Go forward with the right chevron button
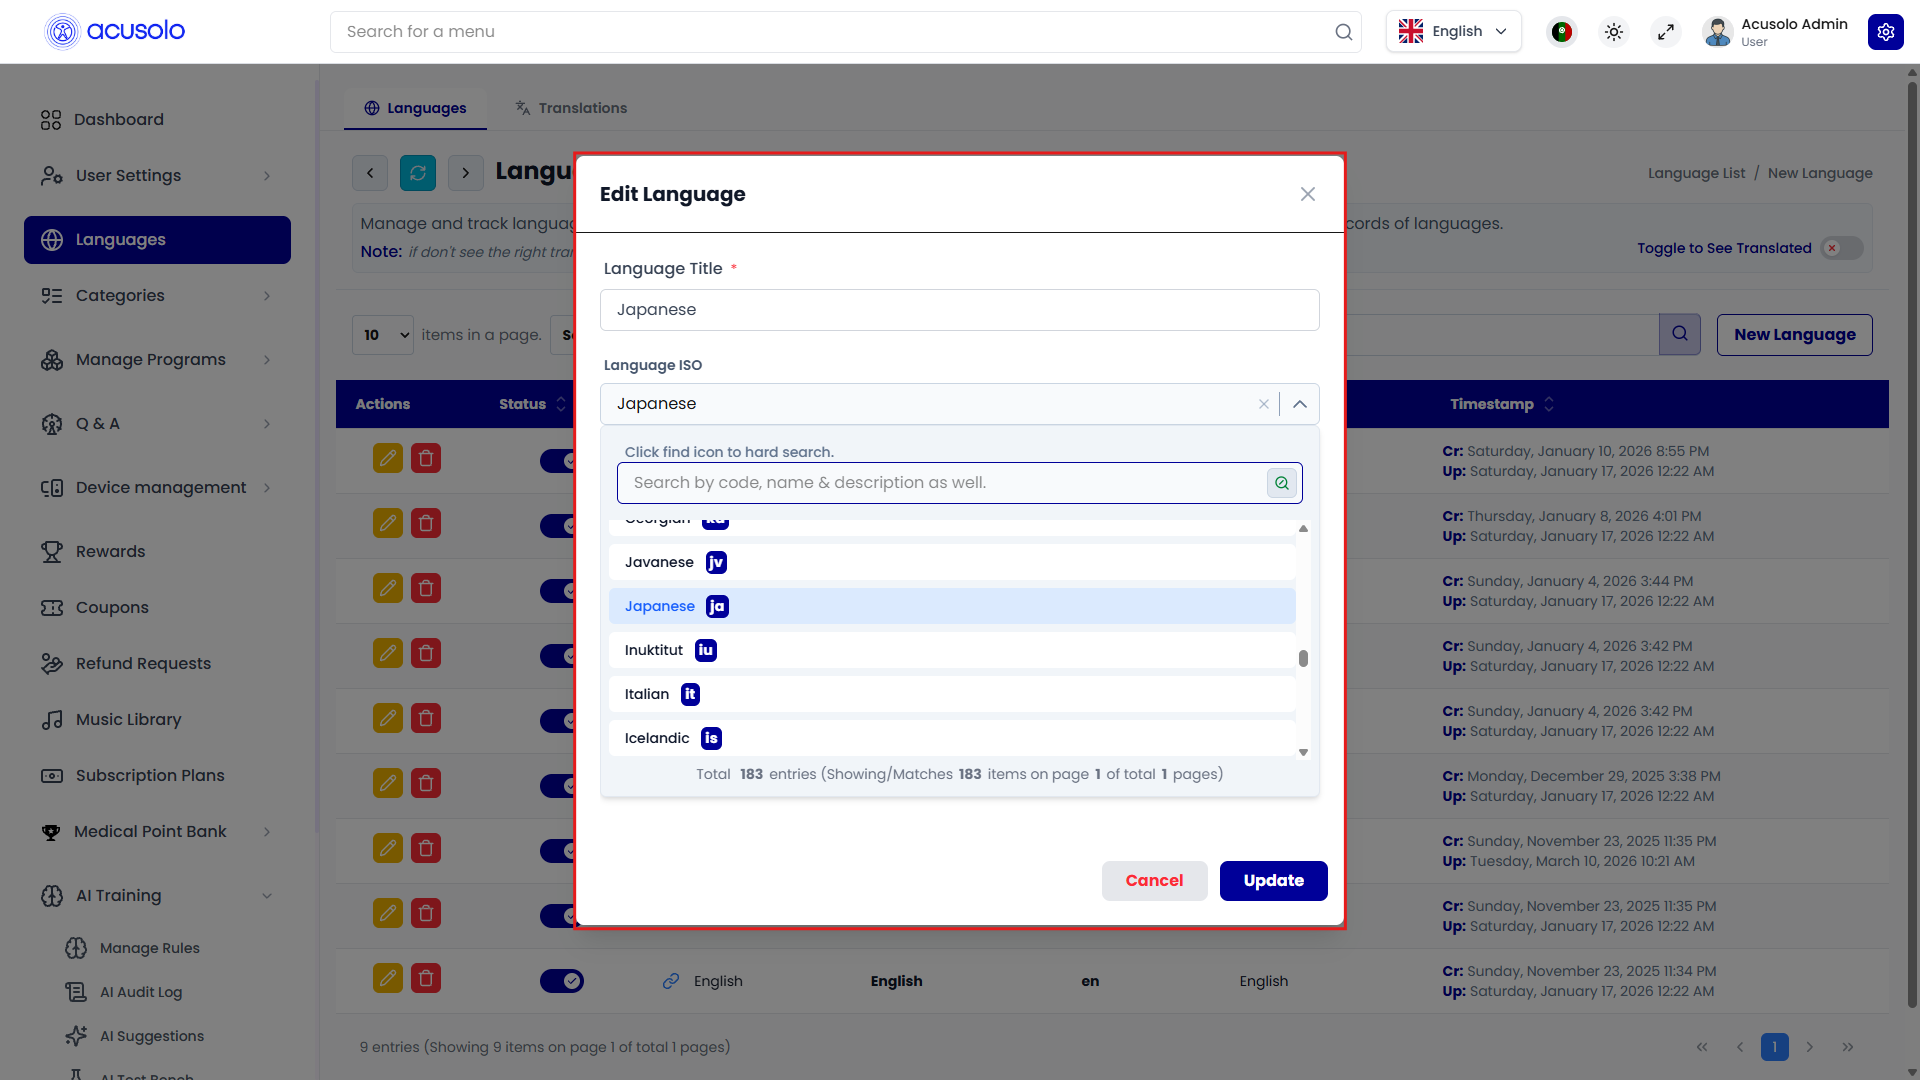The height and width of the screenshot is (1080, 1920). (x=466, y=173)
